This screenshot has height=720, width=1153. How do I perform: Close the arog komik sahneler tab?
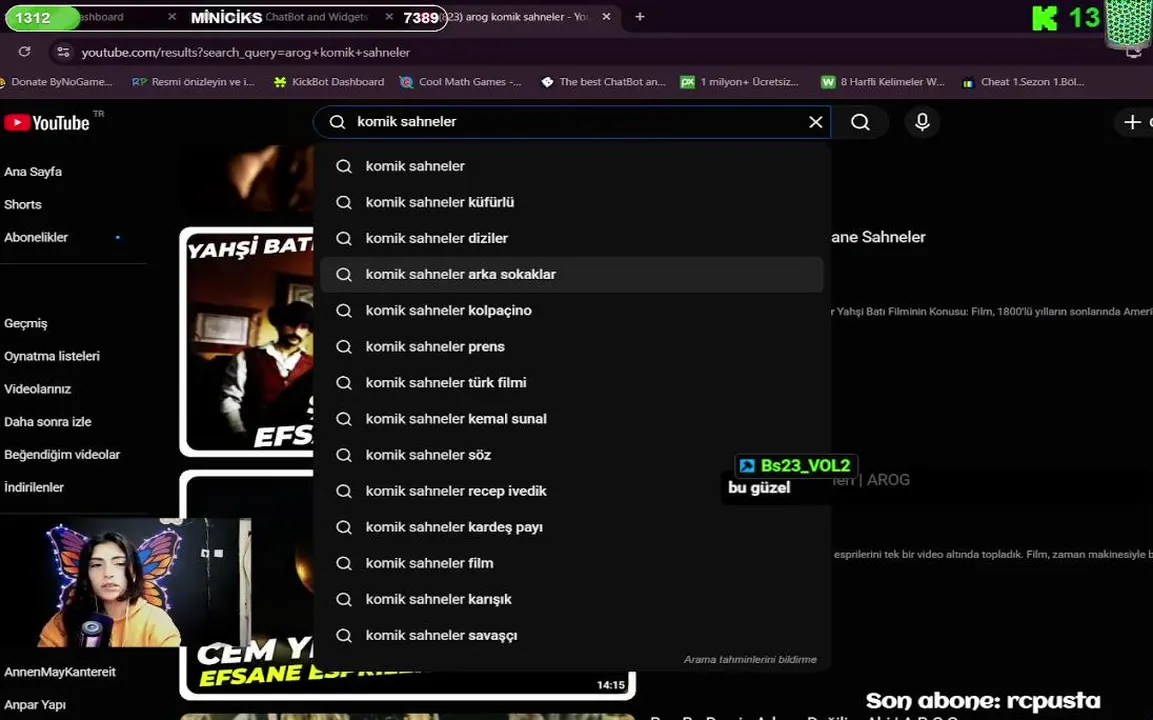pos(606,16)
